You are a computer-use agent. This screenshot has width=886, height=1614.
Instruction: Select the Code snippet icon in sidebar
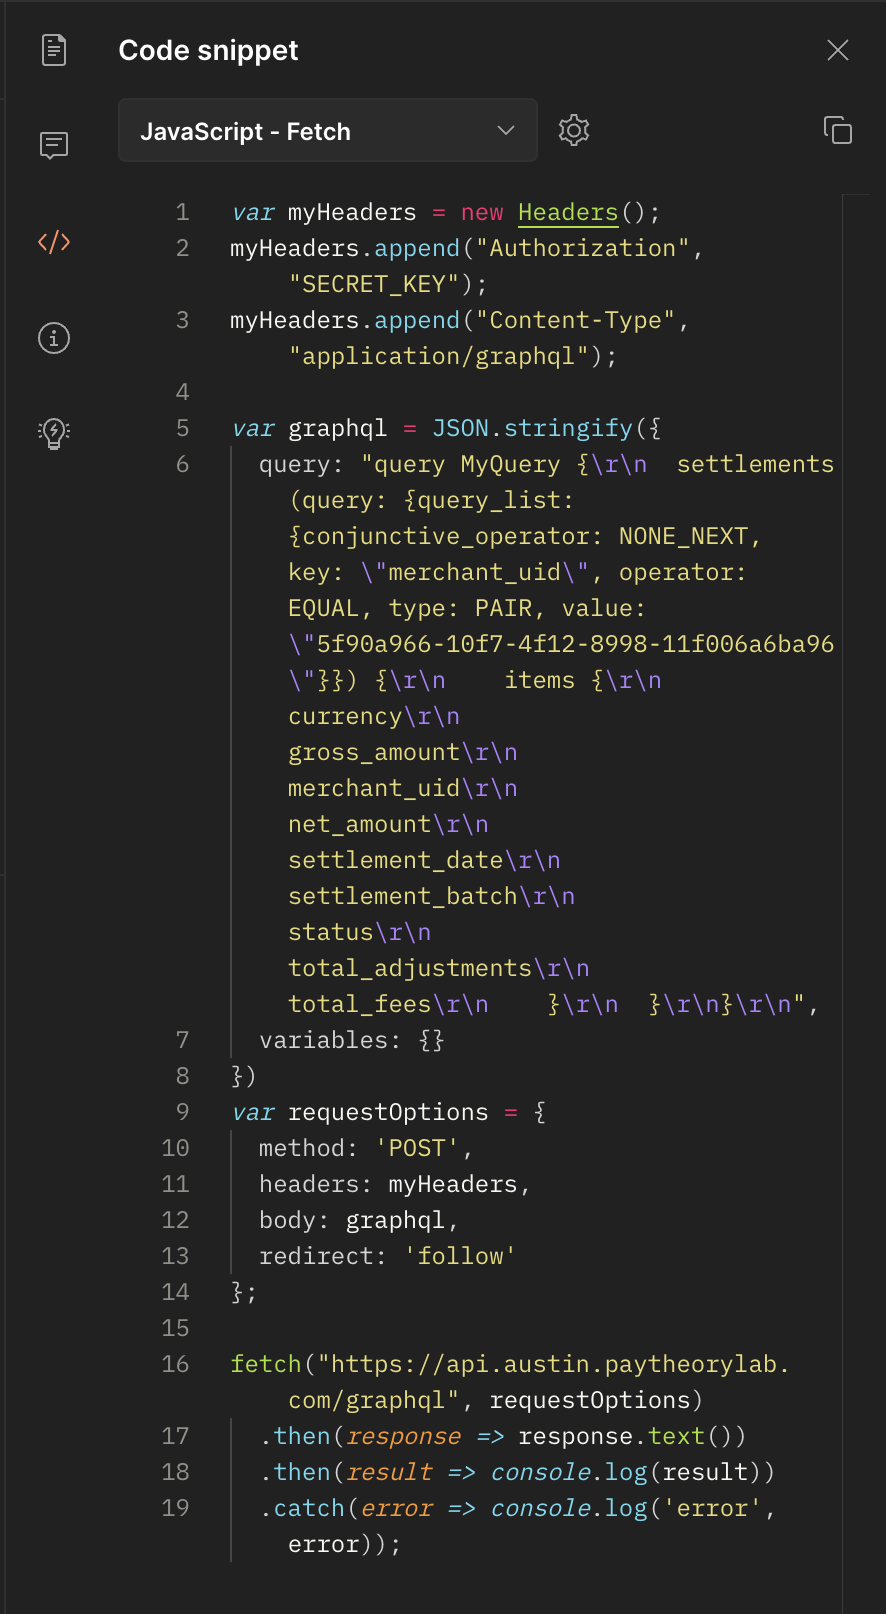click(54, 242)
